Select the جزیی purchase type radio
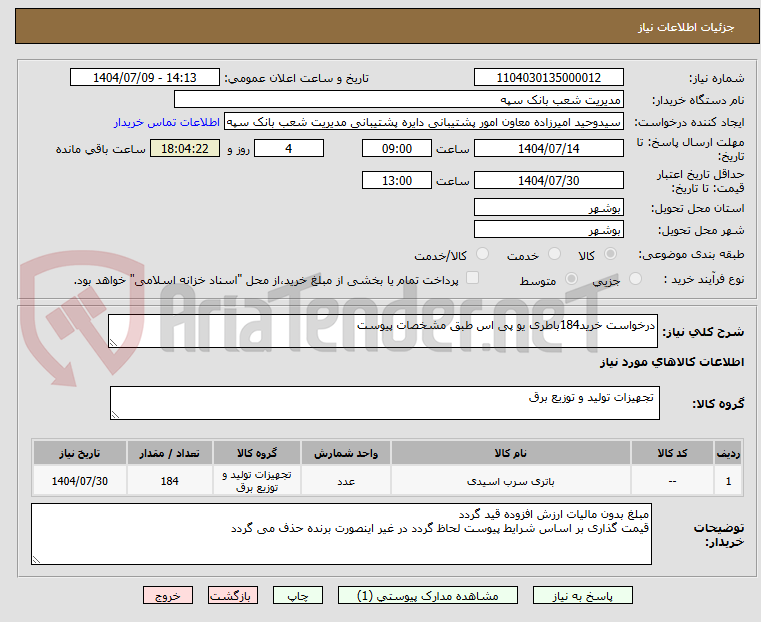 [x=635, y=279]
